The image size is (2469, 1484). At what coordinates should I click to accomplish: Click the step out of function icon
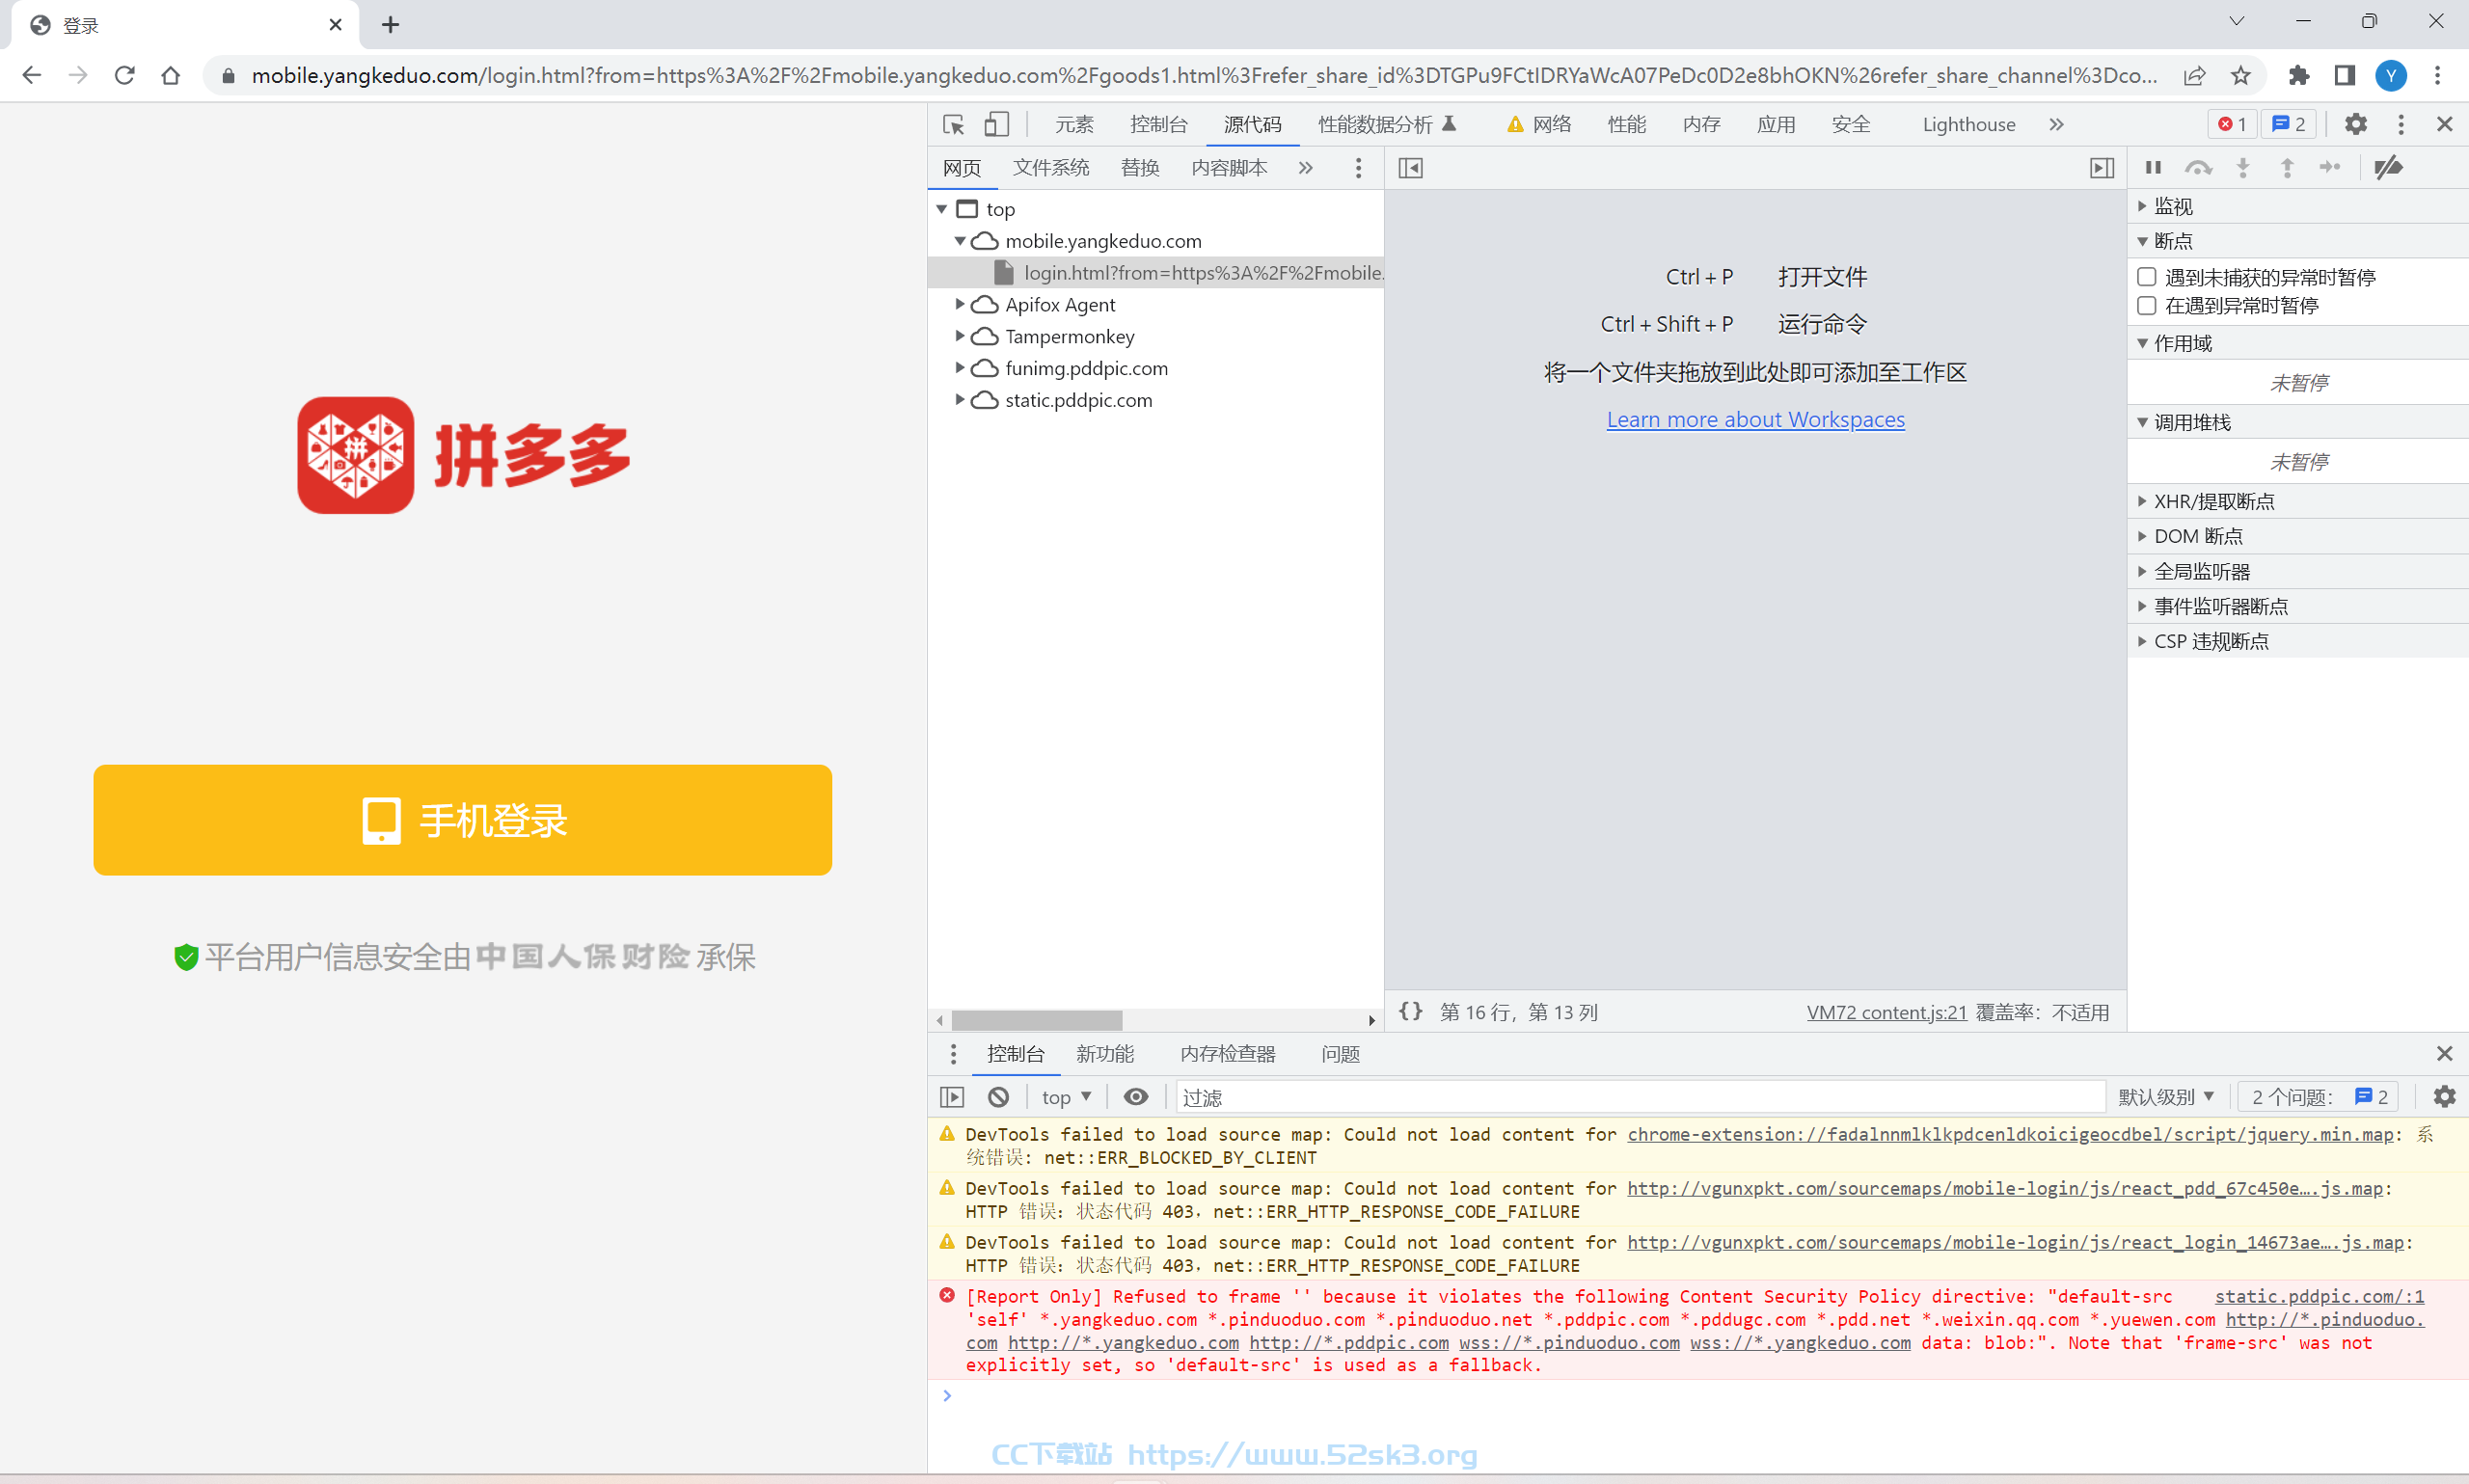(2287, 168)
